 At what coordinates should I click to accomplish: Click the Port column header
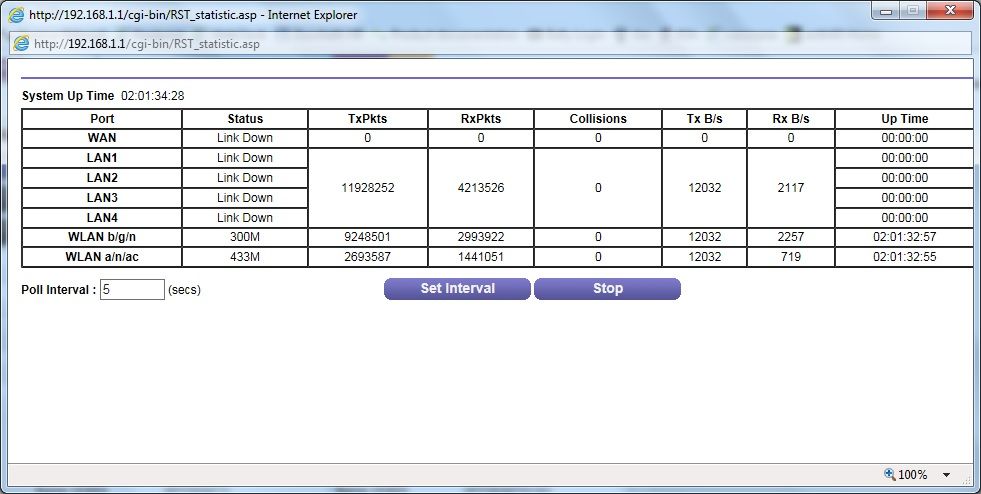(x=102, y=119)
